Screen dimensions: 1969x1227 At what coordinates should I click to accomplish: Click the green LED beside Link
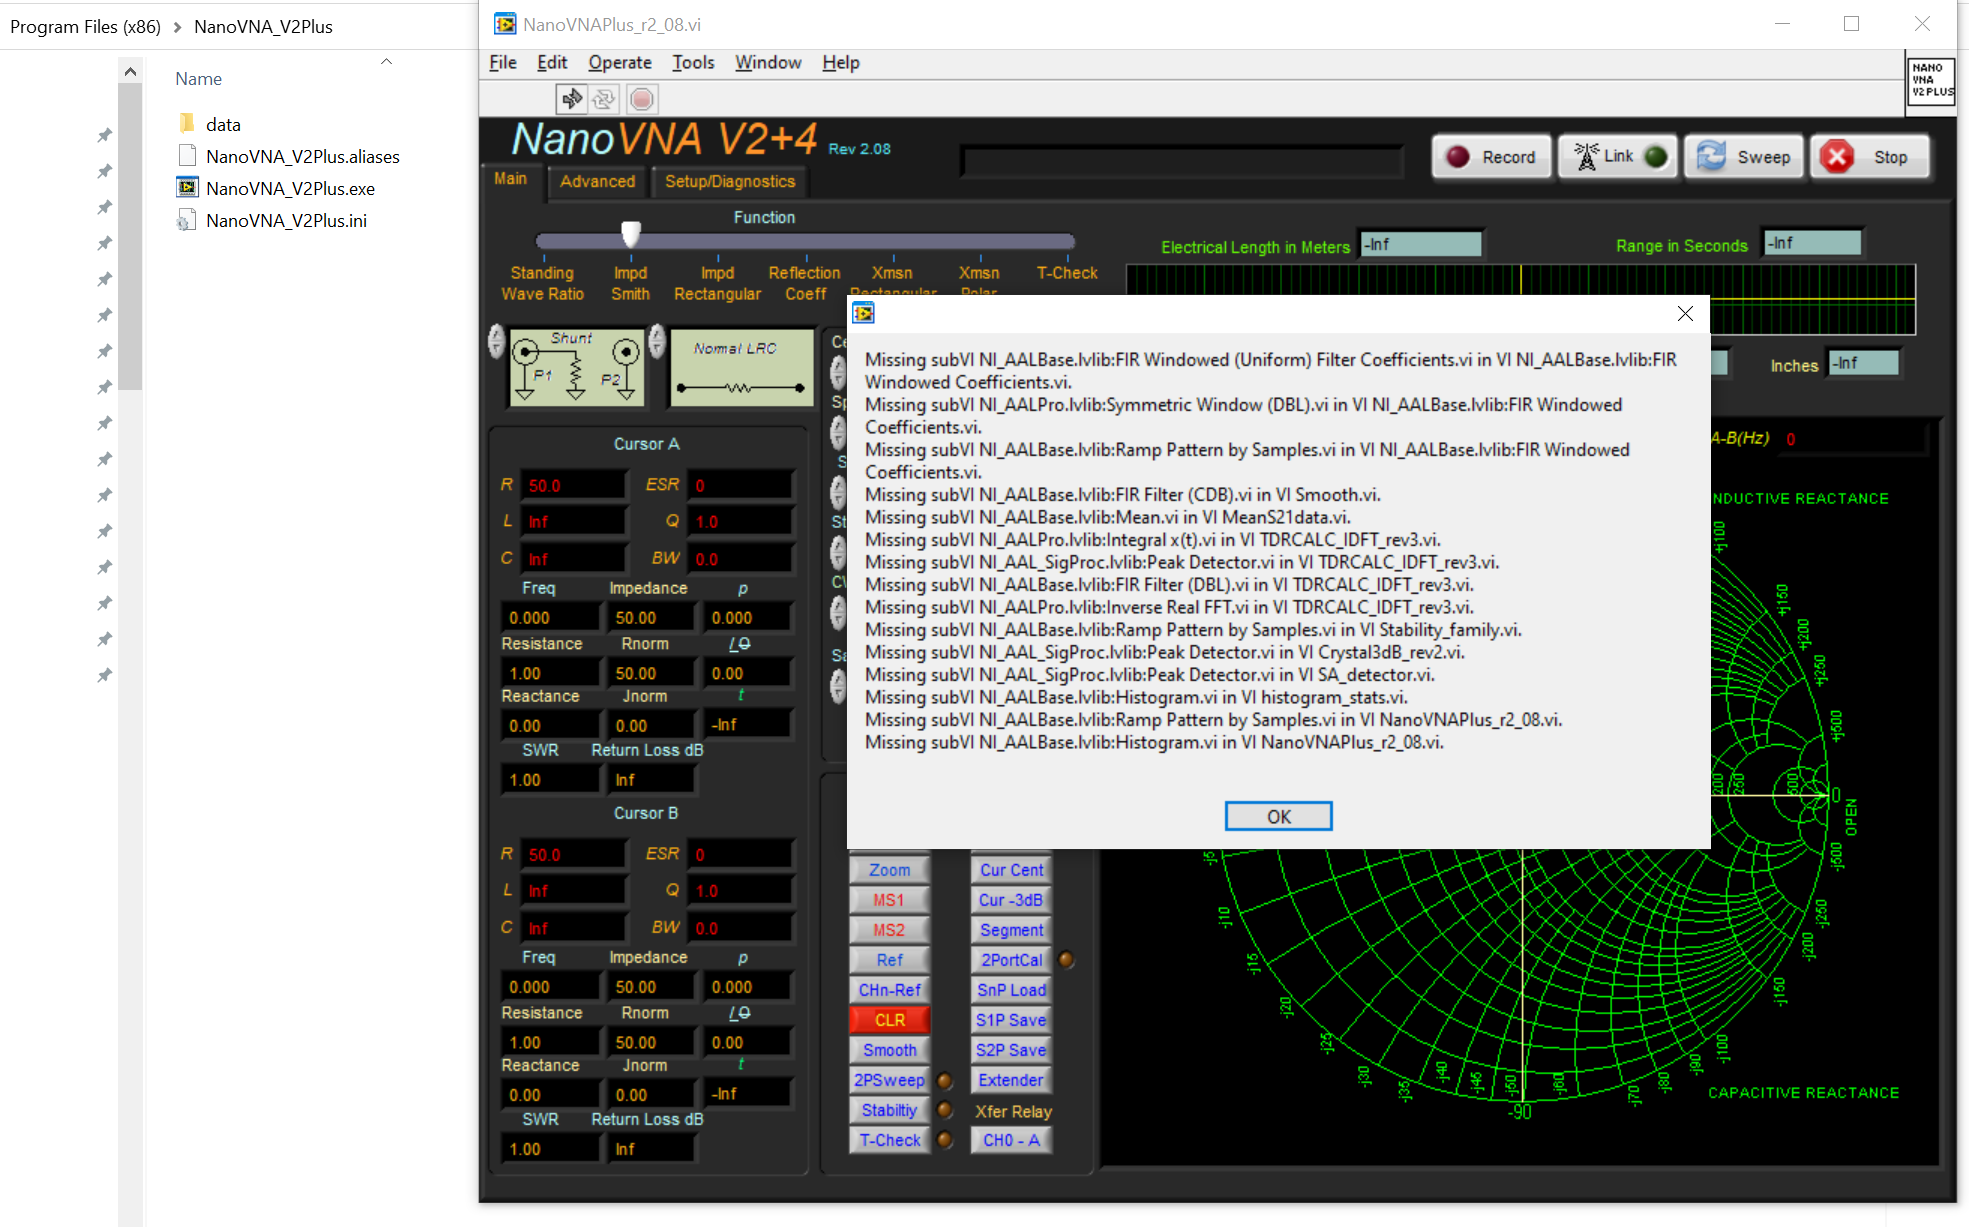click(x=1656, y=157)
